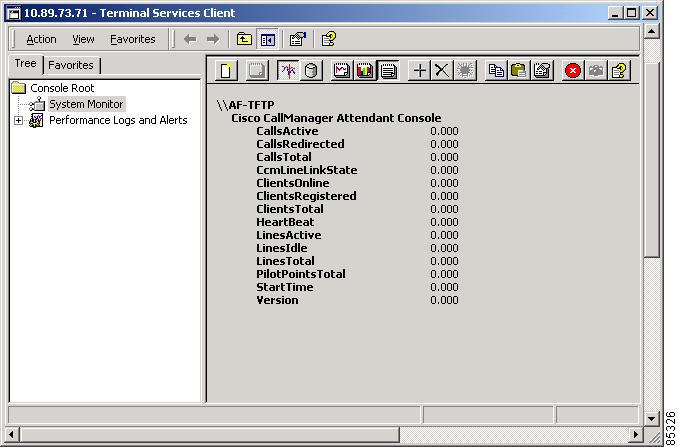Click the View Log File Data icon
Screen dimensions: 678x447
311,70
